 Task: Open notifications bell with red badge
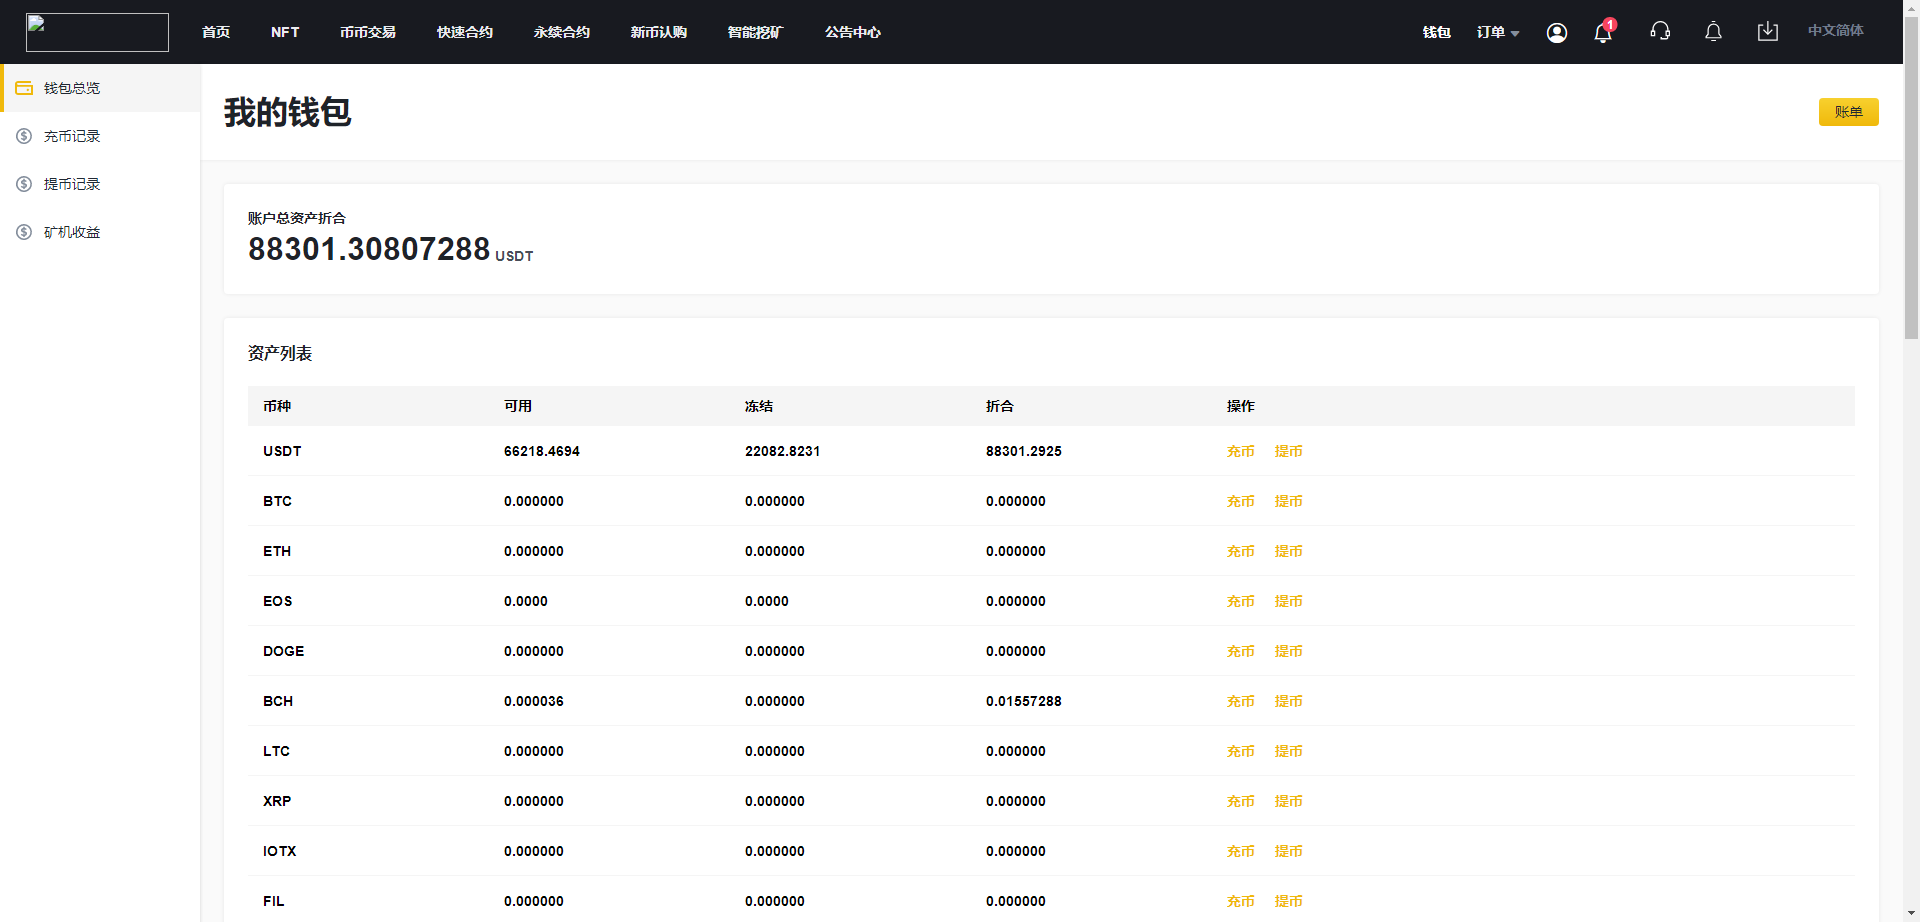coord(1603,33)
